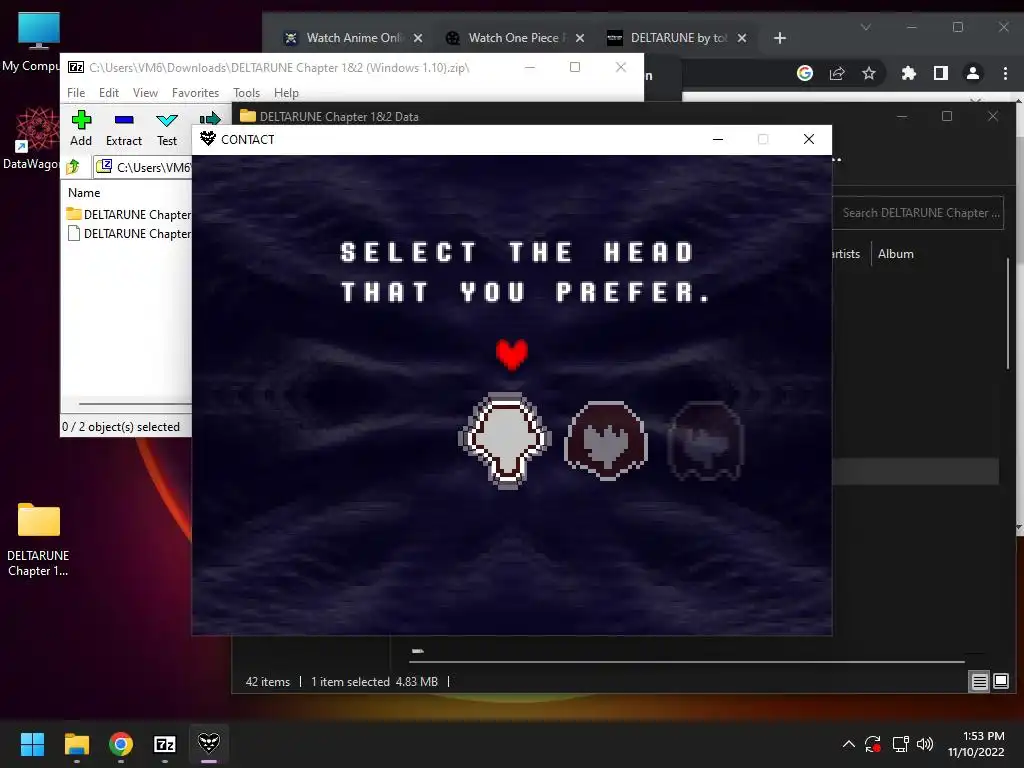Toggle Chrome side panel icon
The height and width of the screenshot is (768, 1024).
[x=940, y=73]
